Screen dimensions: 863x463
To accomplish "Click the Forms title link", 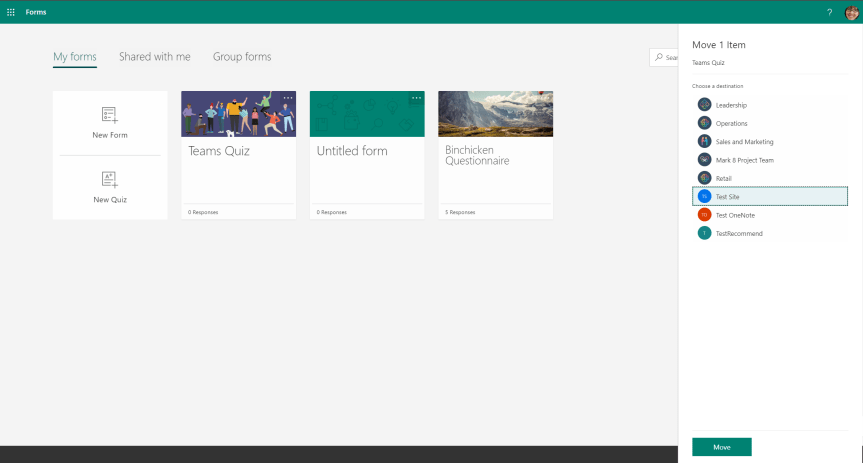I will 36,12.
